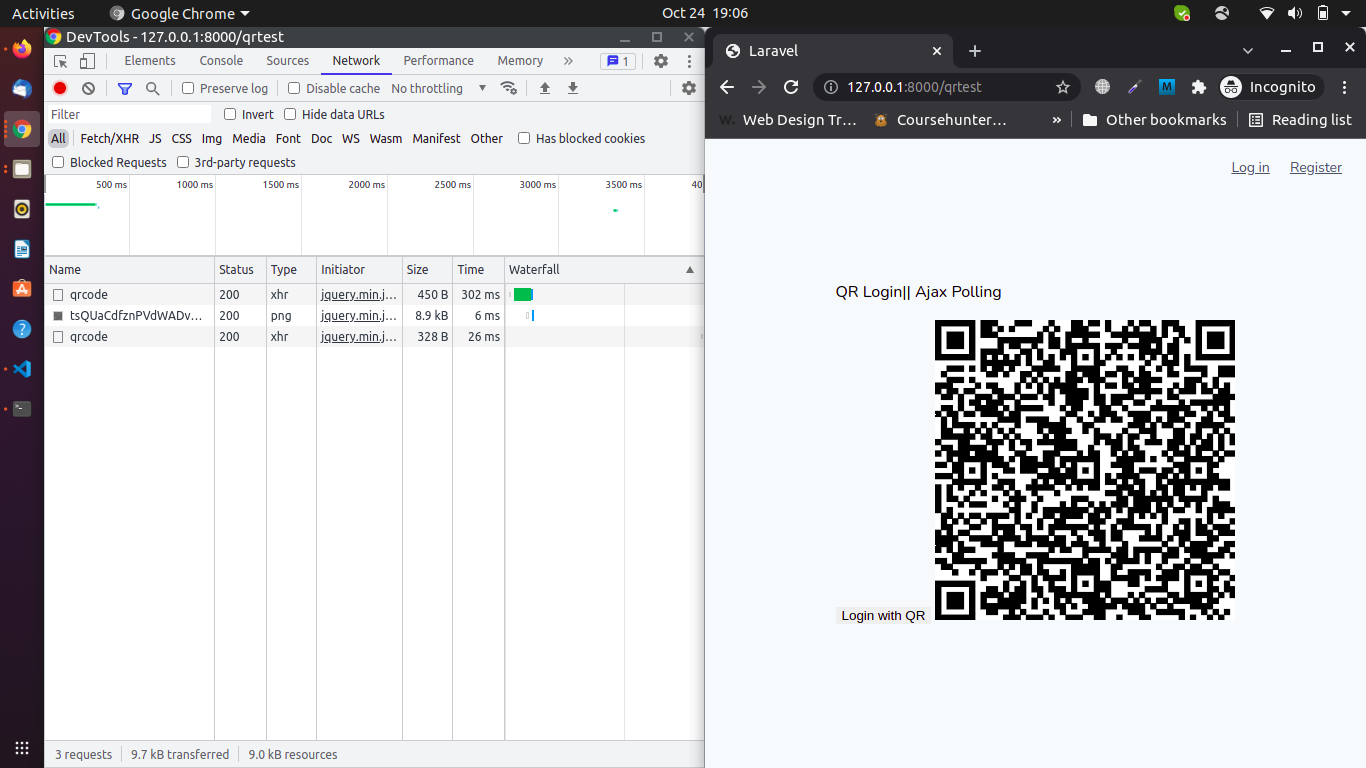The image size is (1366, 768).
Task: Check the Invert filter option
Action: coord(230,114)
